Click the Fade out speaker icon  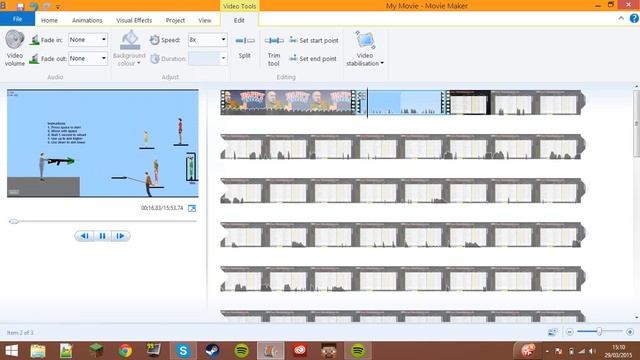pos(34,59)
